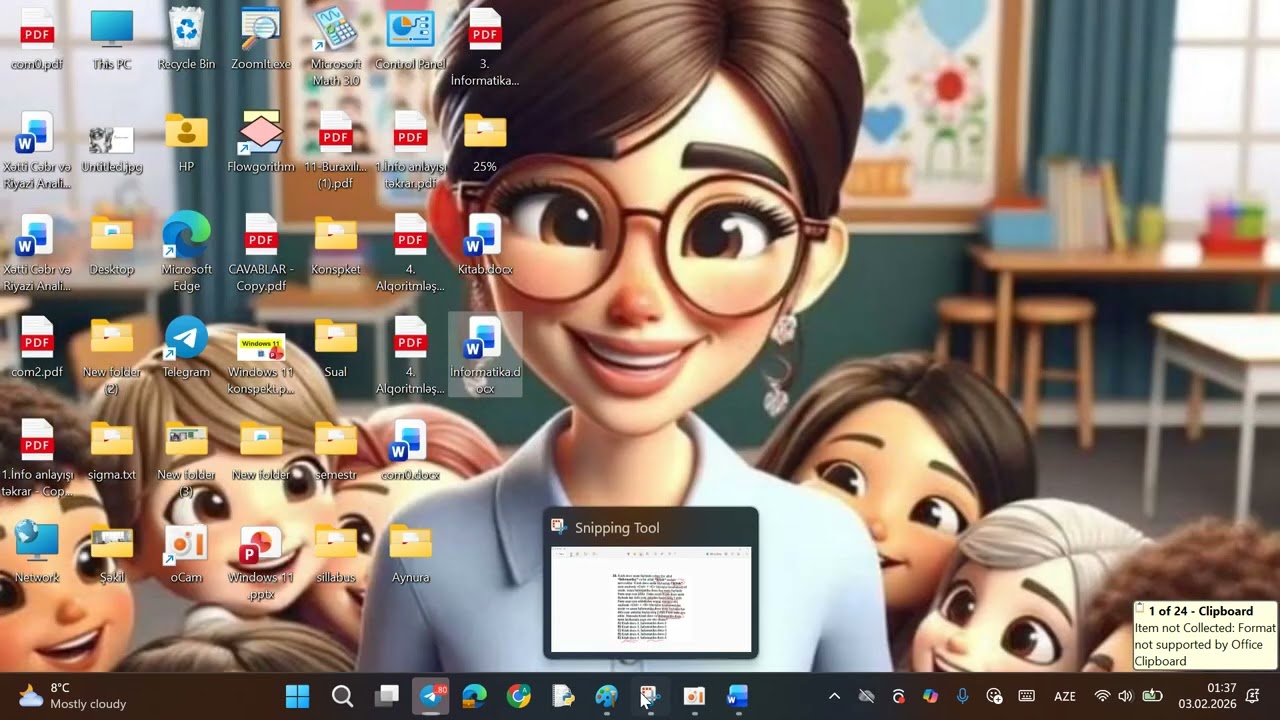Click the Clipboard notification tooltip

(x=1205, y=636)
